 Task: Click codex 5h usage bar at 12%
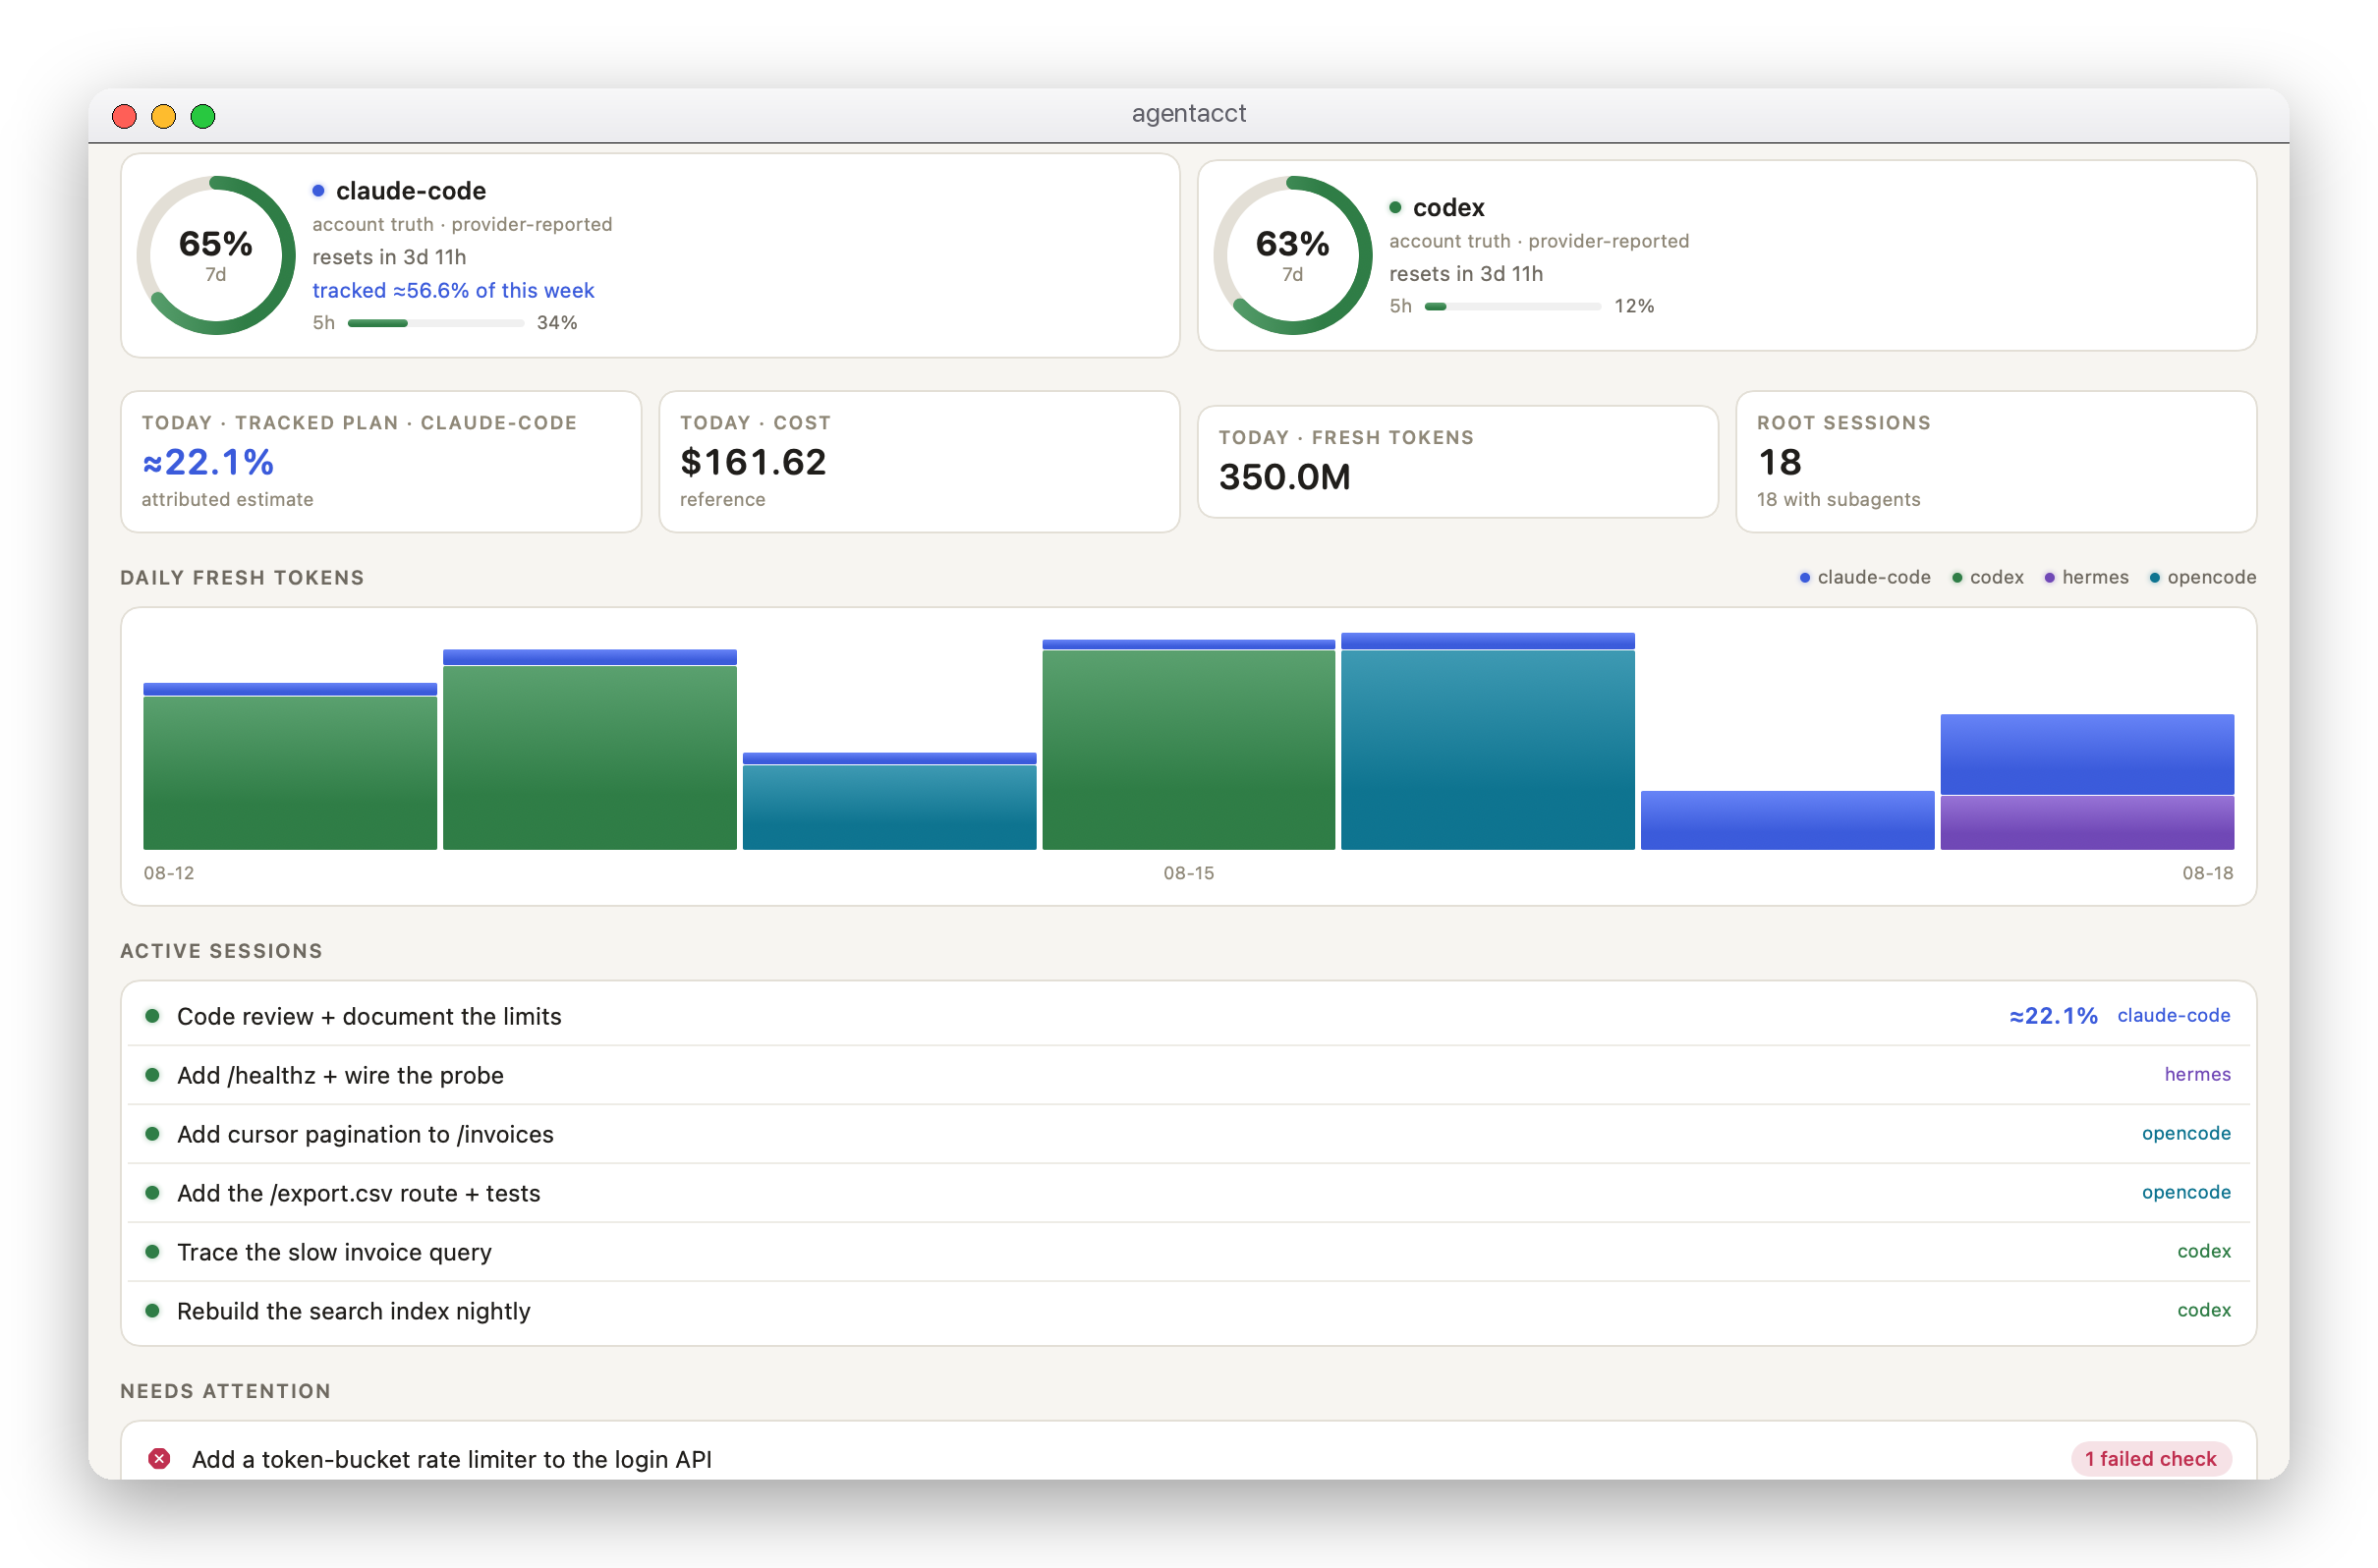[1513, 306]
